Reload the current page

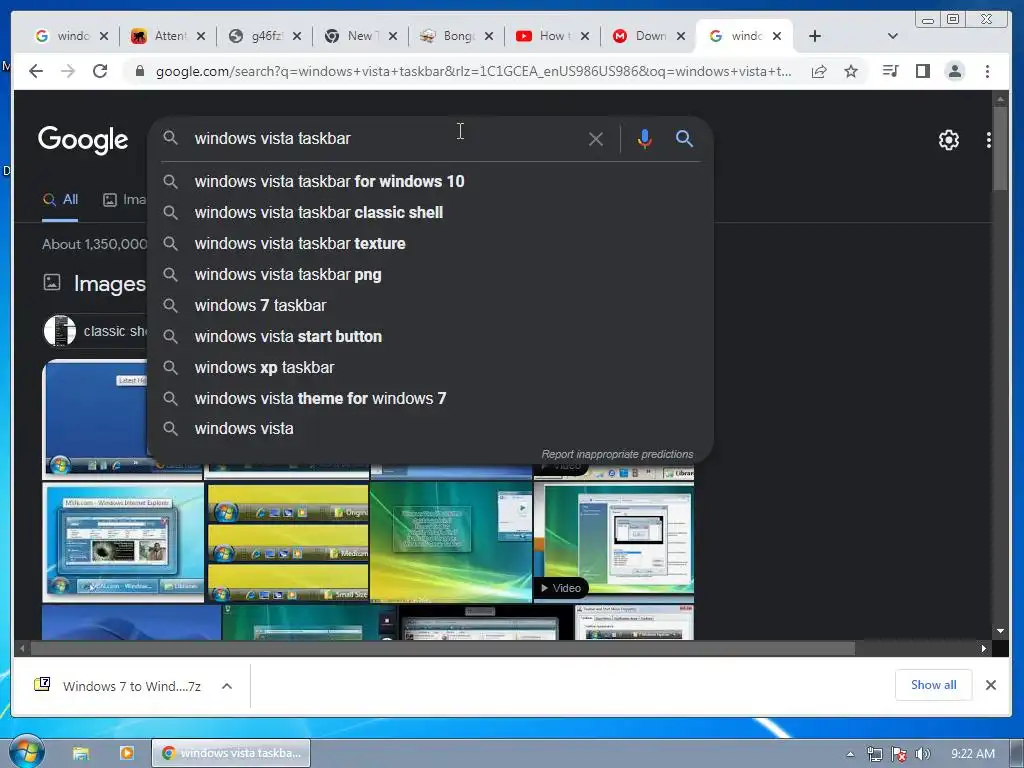click(100, 71)
